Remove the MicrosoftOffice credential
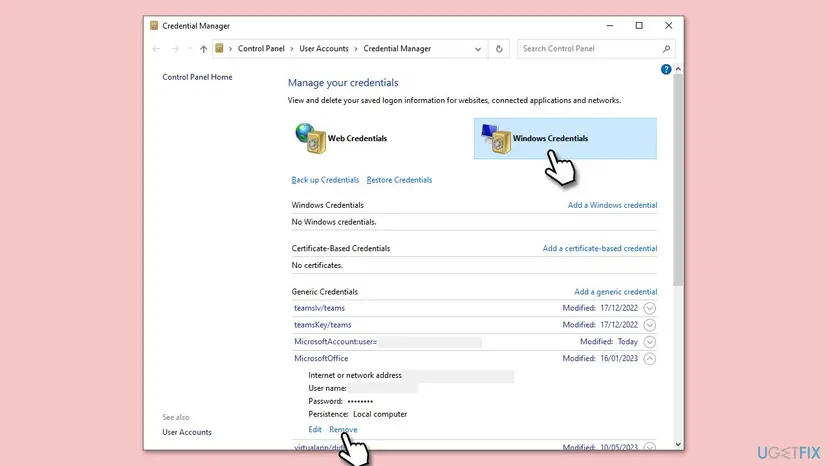 [x=343, y=430]
